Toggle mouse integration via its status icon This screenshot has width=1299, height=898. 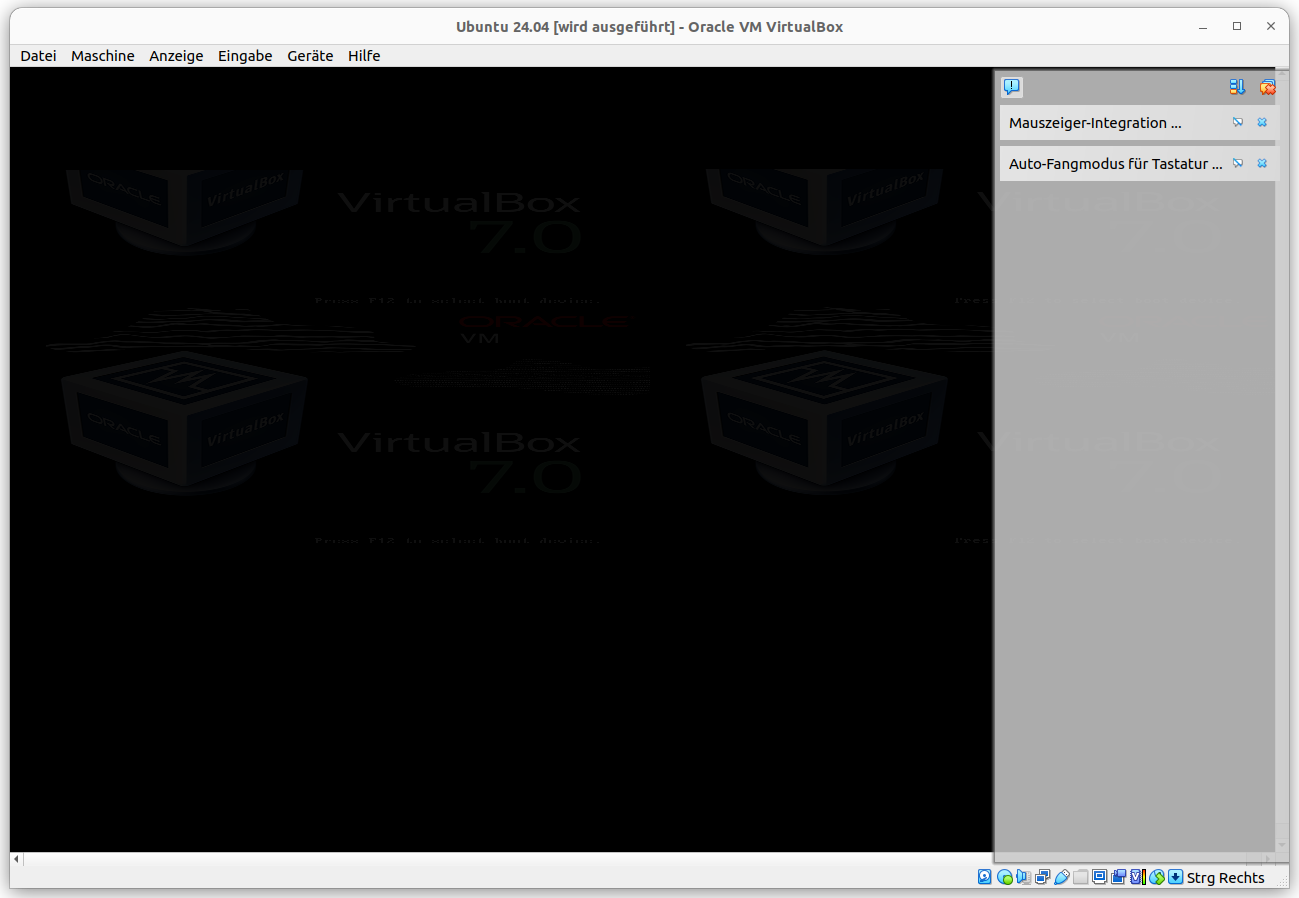coord(1156,877)
